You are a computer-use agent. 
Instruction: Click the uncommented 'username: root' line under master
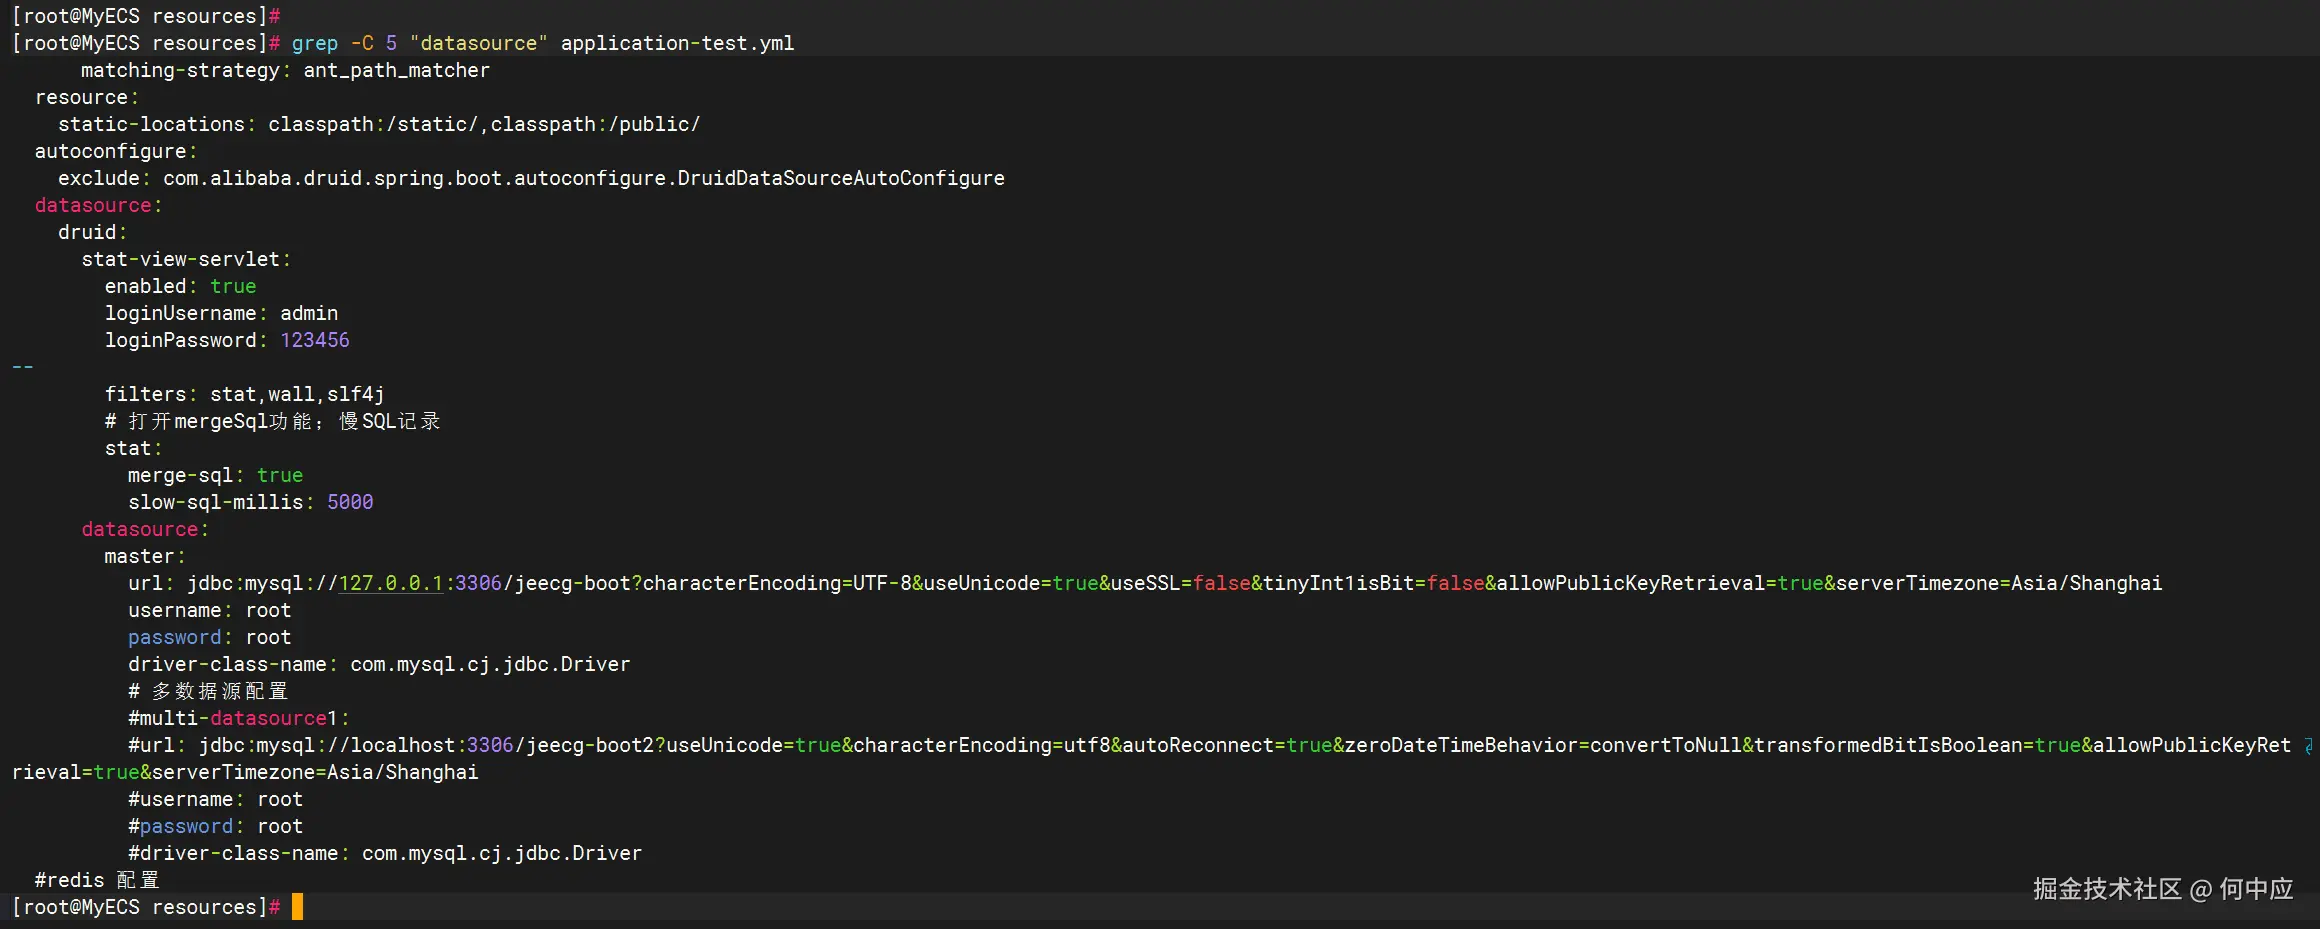210,610
